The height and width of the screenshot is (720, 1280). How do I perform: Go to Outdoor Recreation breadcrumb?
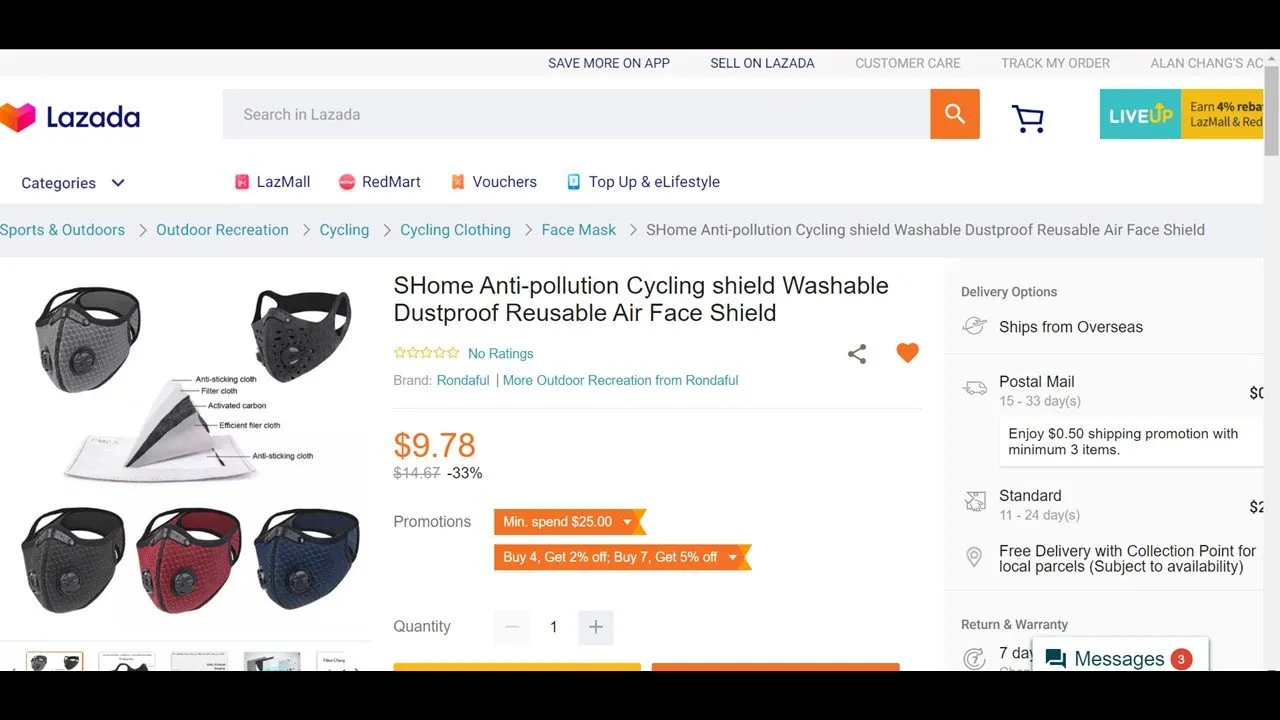click(222, 230)
